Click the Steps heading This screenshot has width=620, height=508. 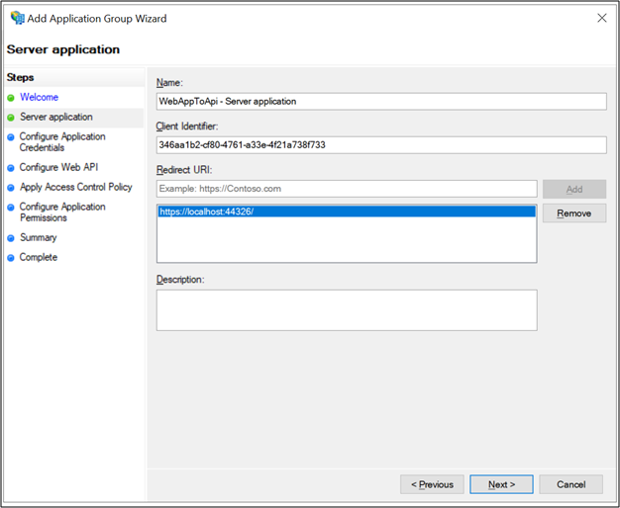tap(20, 77)
